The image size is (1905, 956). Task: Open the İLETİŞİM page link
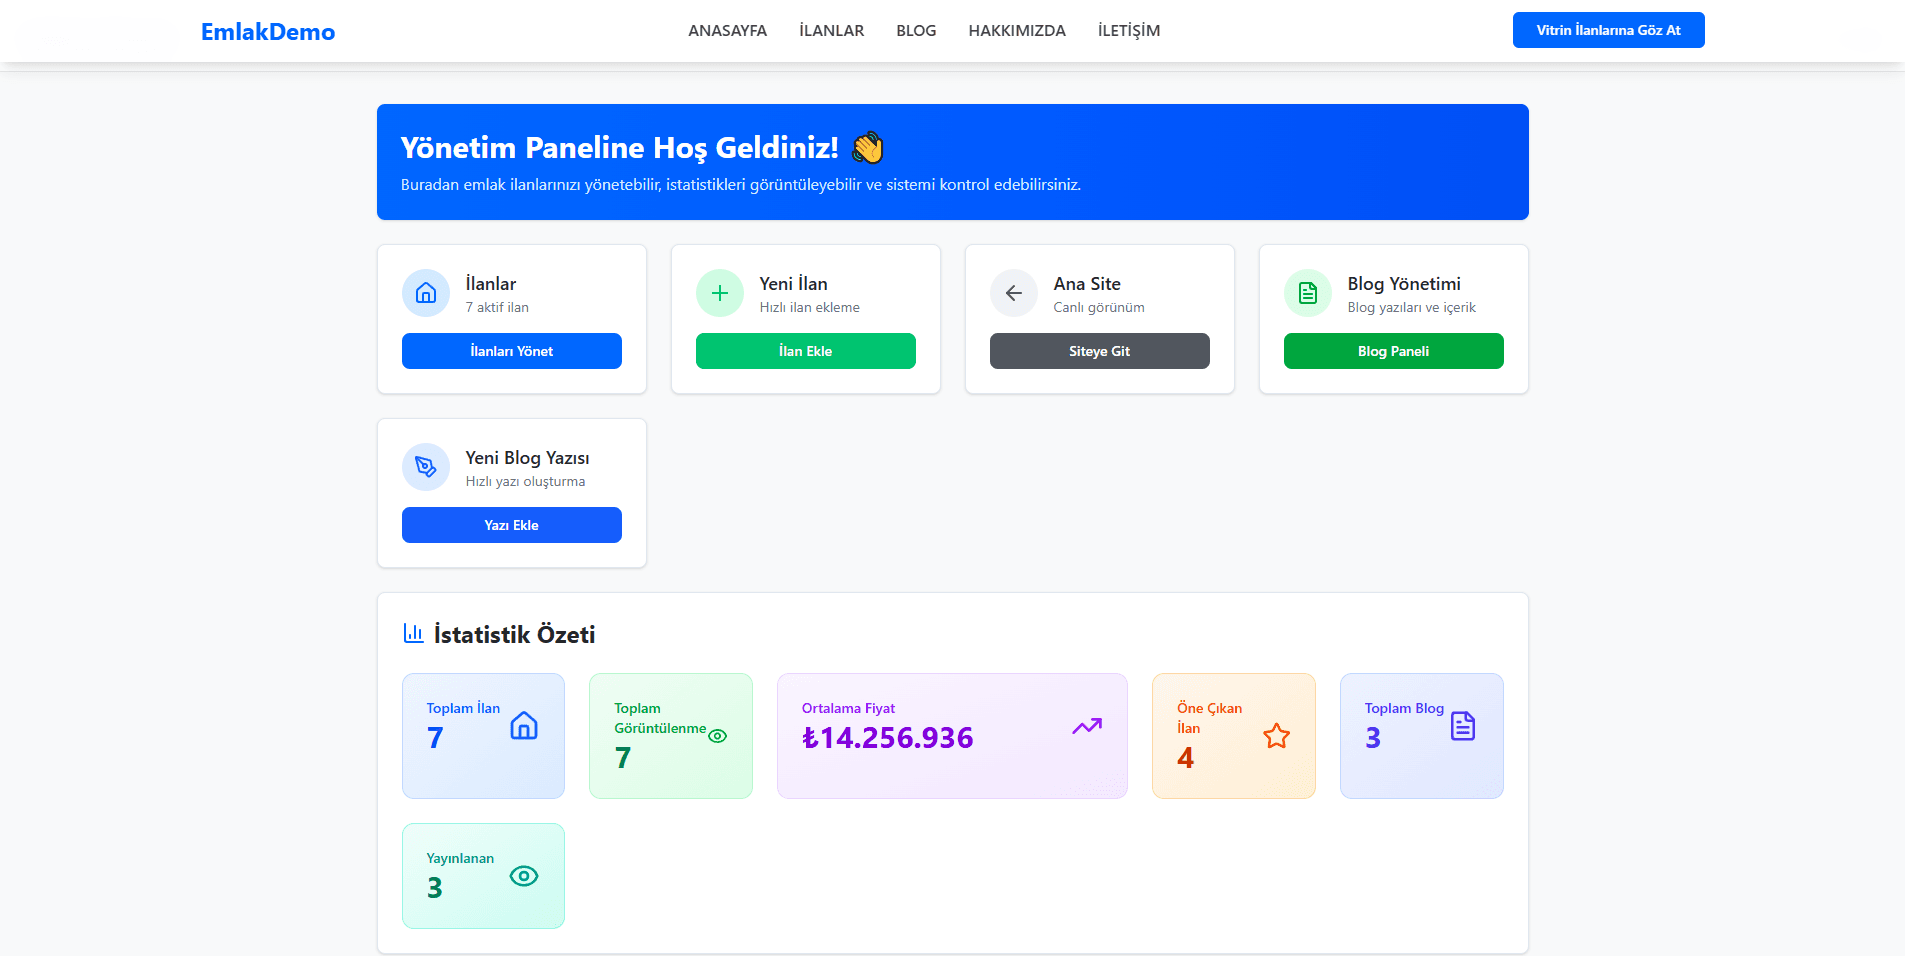tap(1129, 31)
